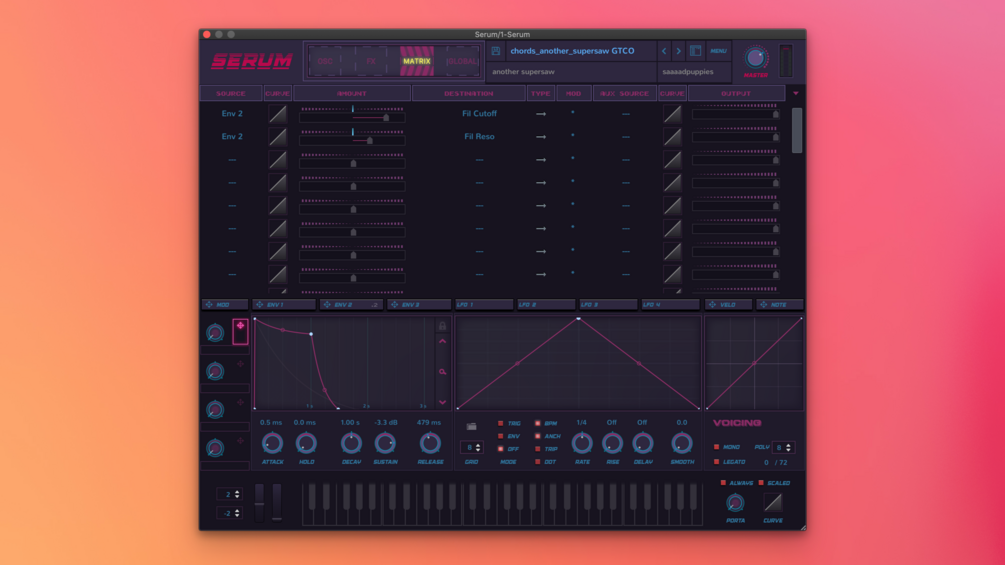
Task: Click the NOTE source drag handle icon
Action: [763, 305]
